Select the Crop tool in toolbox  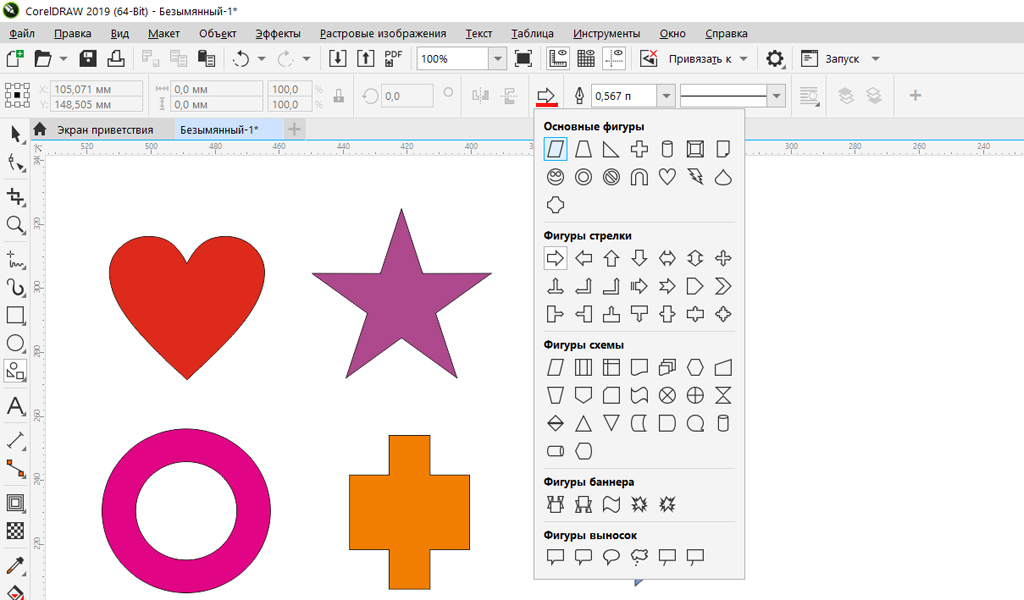tap(16, 195)
